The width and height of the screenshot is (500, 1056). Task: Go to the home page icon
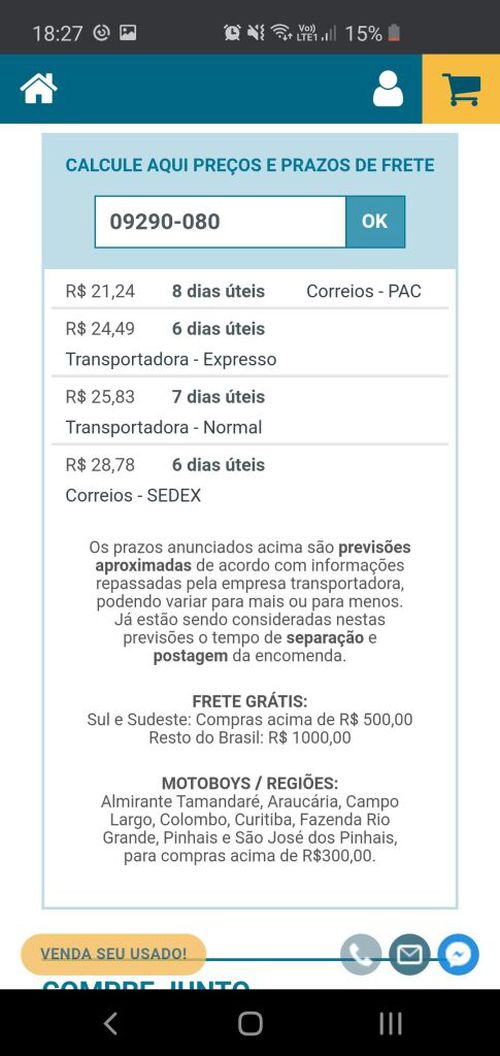38,88
